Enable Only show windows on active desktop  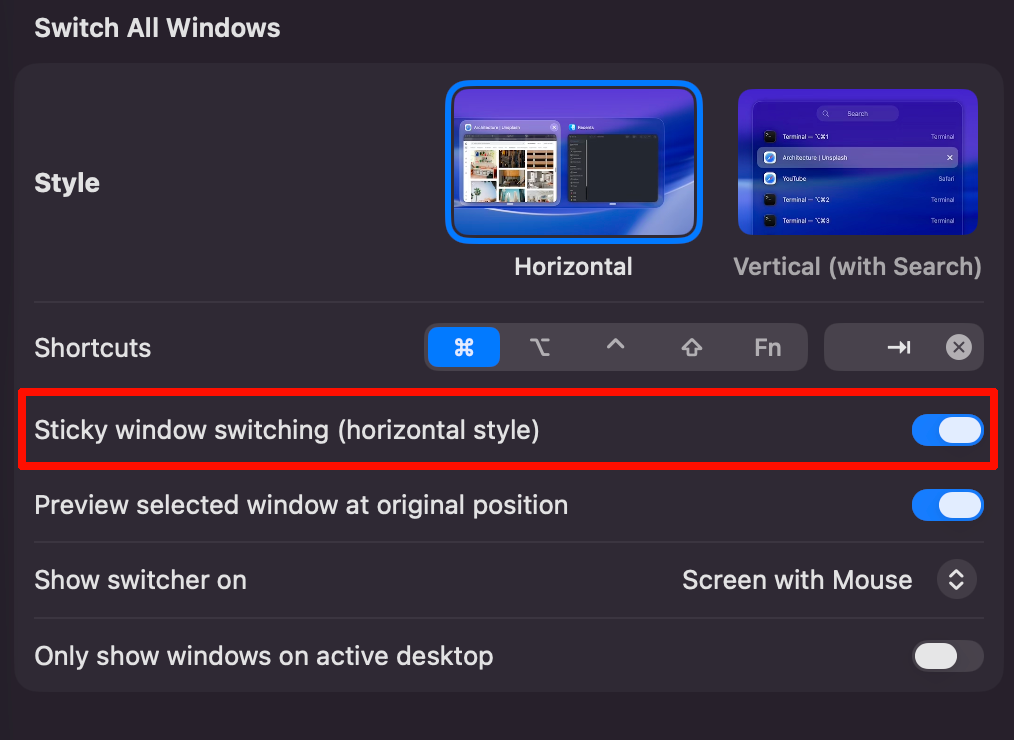point(947,656)
